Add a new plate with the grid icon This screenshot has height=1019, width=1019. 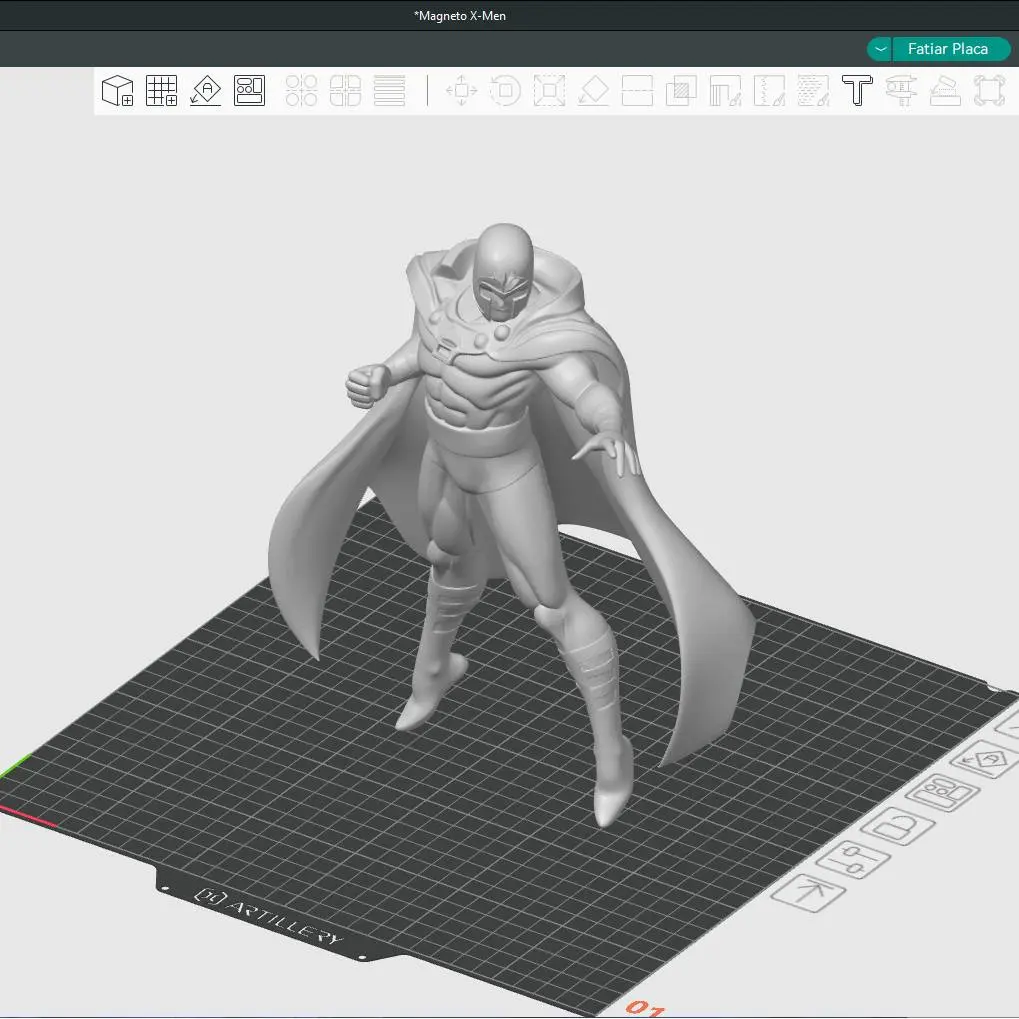pos(162,90)
